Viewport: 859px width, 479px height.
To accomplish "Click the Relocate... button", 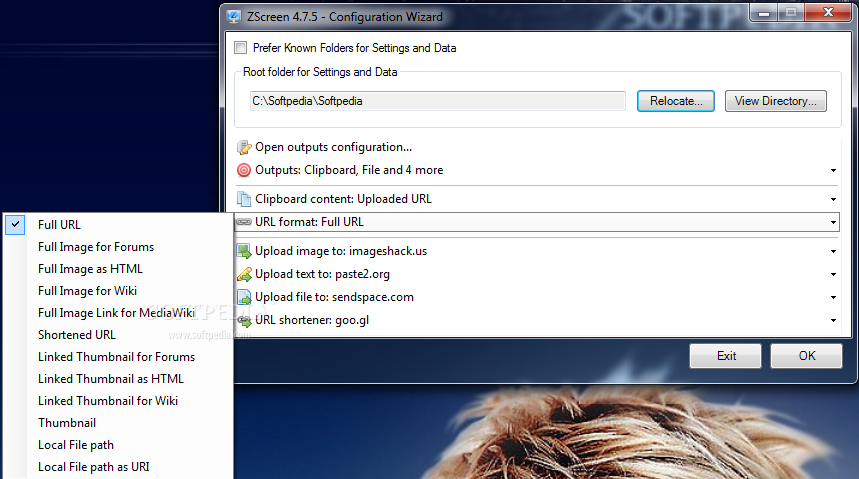I will 675,101.
